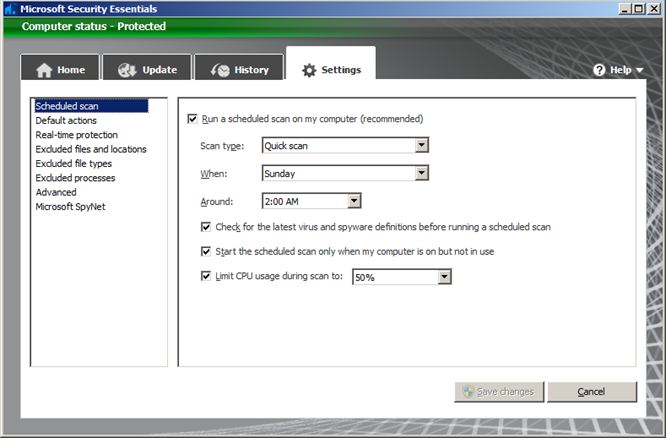Open the Help dropdown arrow
Image resolution: width=668 pixels, height=445 pixels.
639,70
